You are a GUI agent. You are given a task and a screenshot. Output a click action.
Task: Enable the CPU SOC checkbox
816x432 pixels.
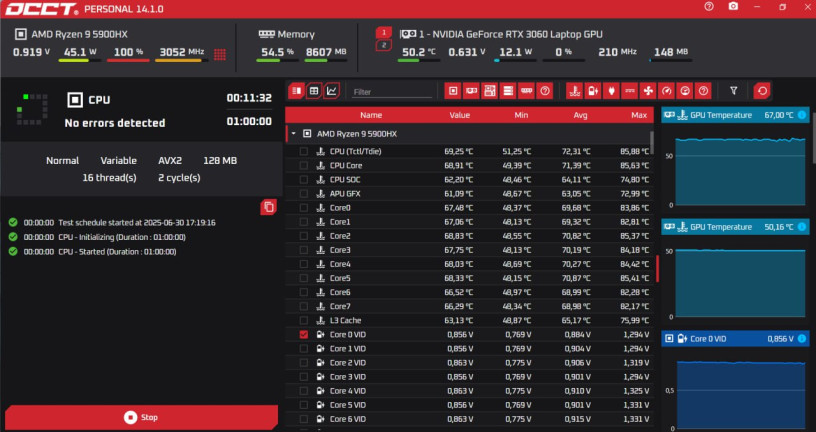pyautogui.click(x=303, y=180)
